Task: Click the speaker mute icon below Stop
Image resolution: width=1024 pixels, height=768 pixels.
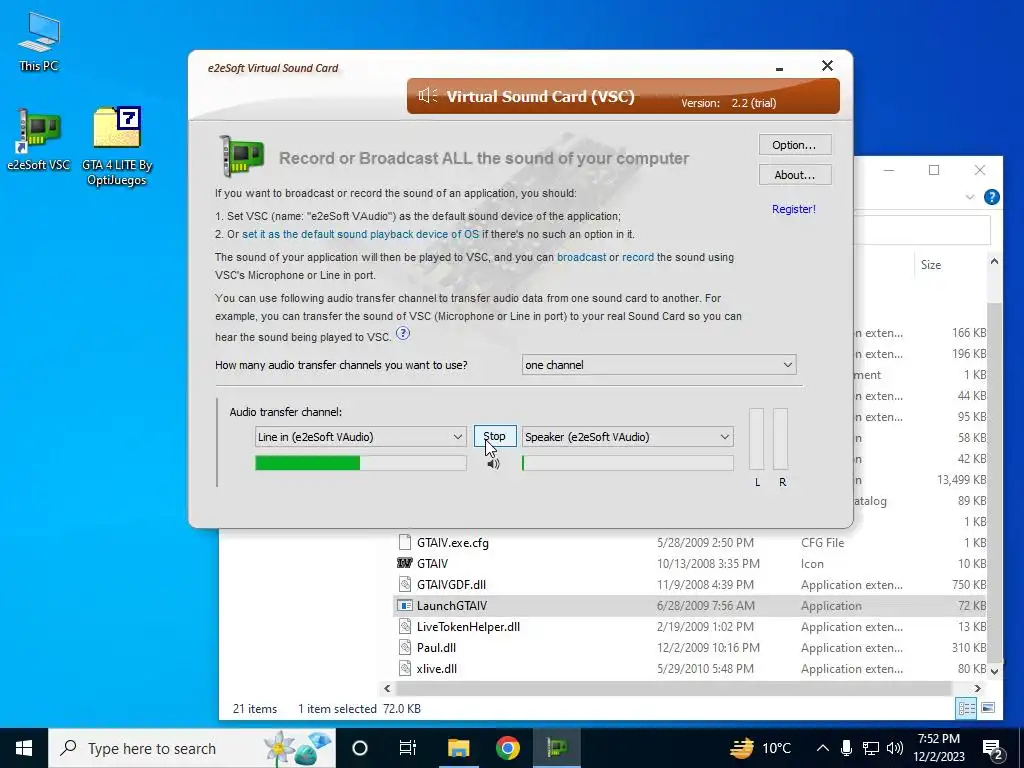Action: (x=494, y=464)
